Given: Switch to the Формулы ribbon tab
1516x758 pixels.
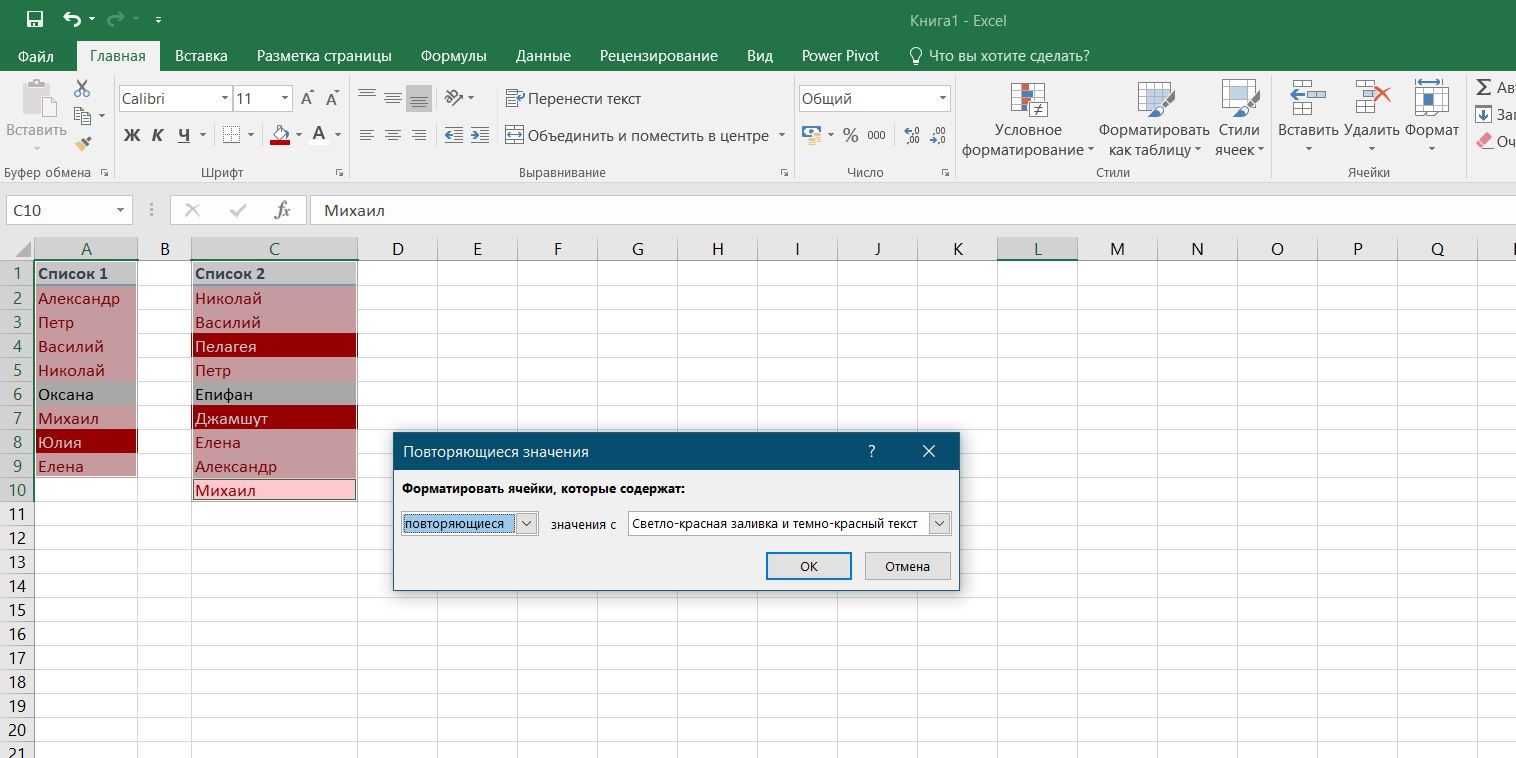Looking at the screenshot, I should [x=453, y=56].
